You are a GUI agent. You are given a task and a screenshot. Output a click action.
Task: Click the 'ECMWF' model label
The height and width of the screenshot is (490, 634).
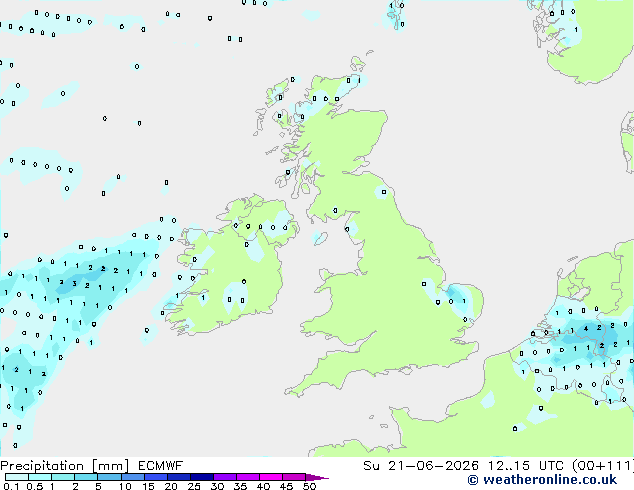[161, 466]
